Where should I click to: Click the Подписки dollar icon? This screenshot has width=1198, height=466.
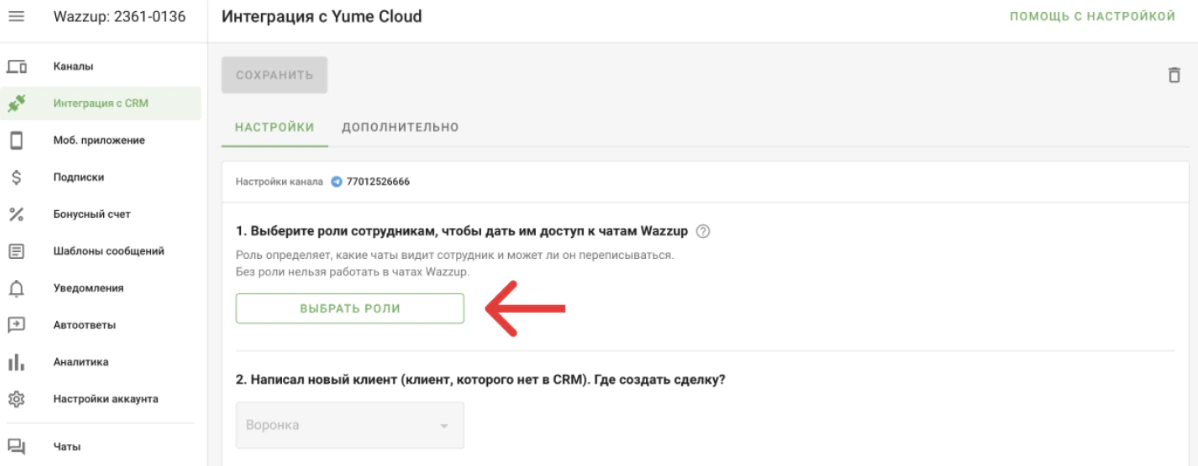[x=16, y=177]
